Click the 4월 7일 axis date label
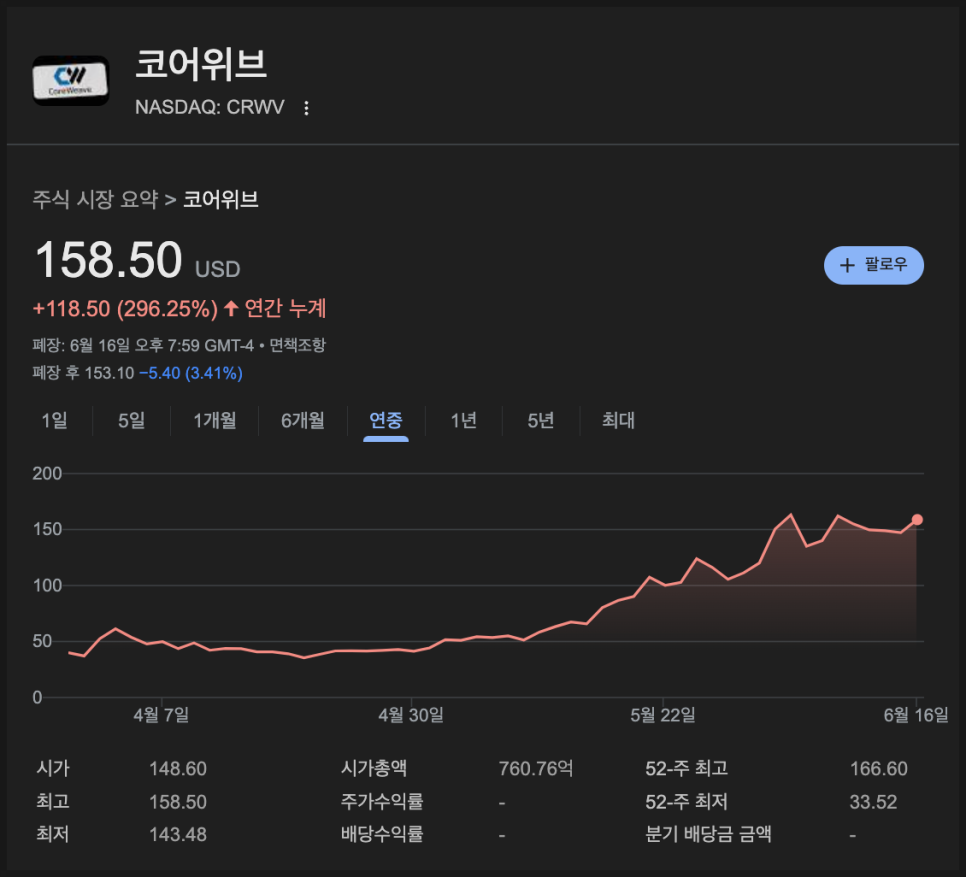The width and height of the screenshot is (966, 877). 161,715
